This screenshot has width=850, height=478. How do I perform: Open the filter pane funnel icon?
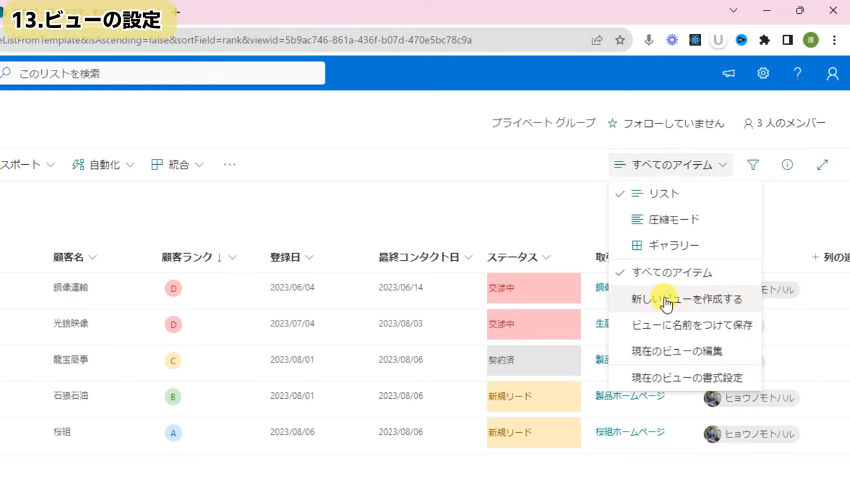coord(753,165)
